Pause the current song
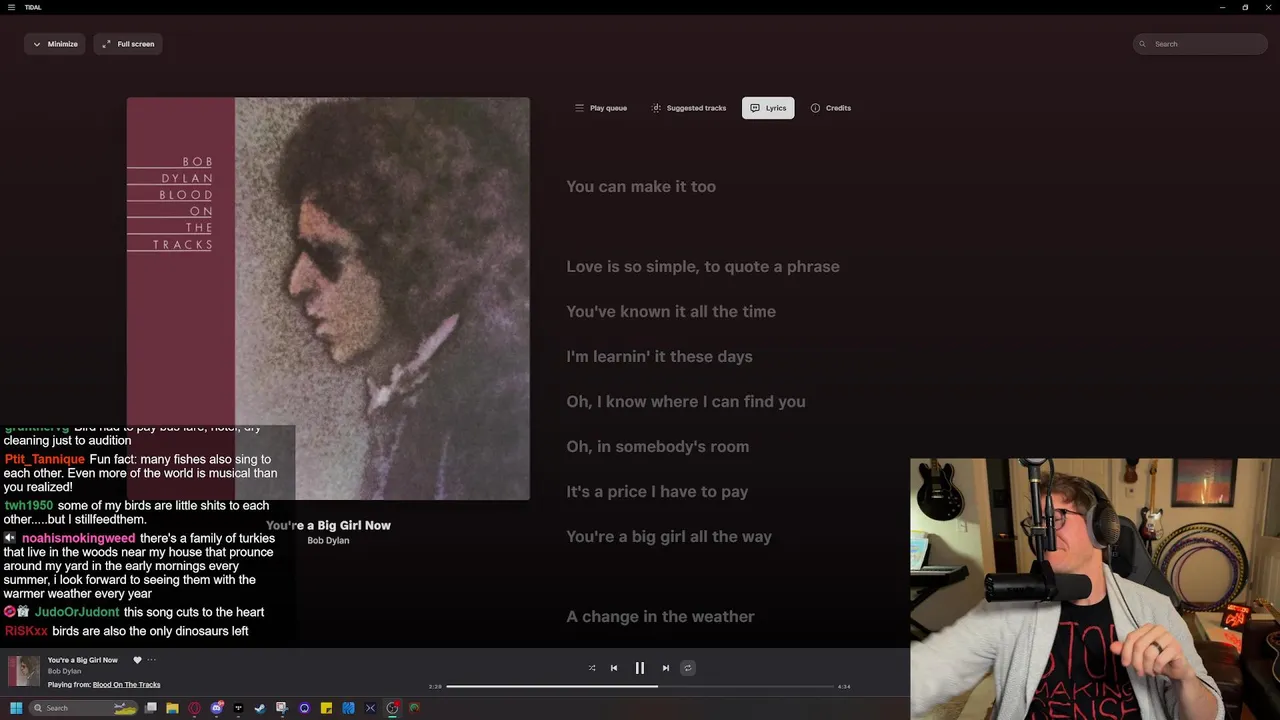The height and width of the screenshot is (720, 1280). [x=640, y=668]
